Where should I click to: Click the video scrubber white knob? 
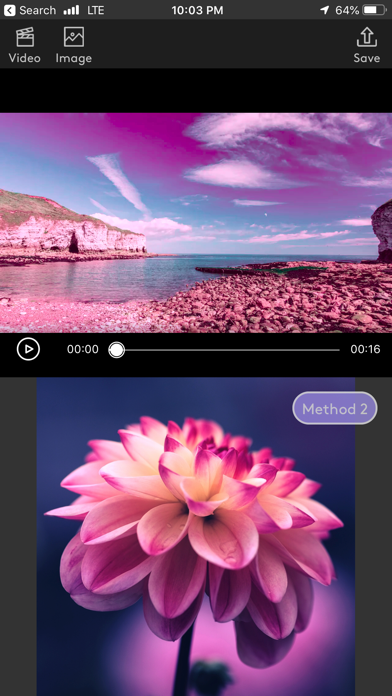pyautogui.click(x=116, y=350)
